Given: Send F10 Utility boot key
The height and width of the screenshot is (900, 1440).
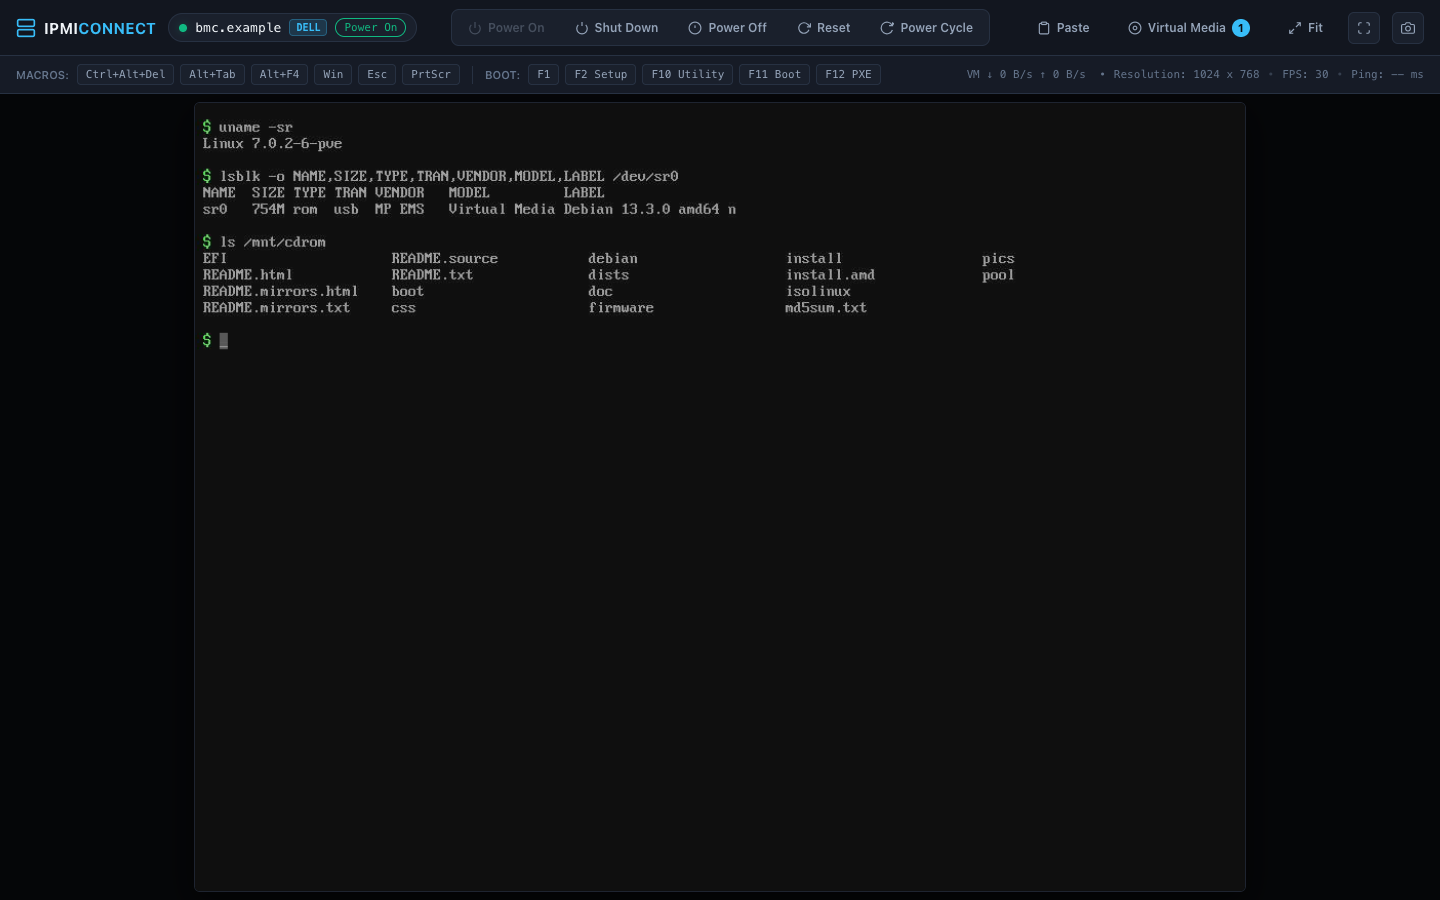Looking at the screenshot, I should click(x=688, y=75).
